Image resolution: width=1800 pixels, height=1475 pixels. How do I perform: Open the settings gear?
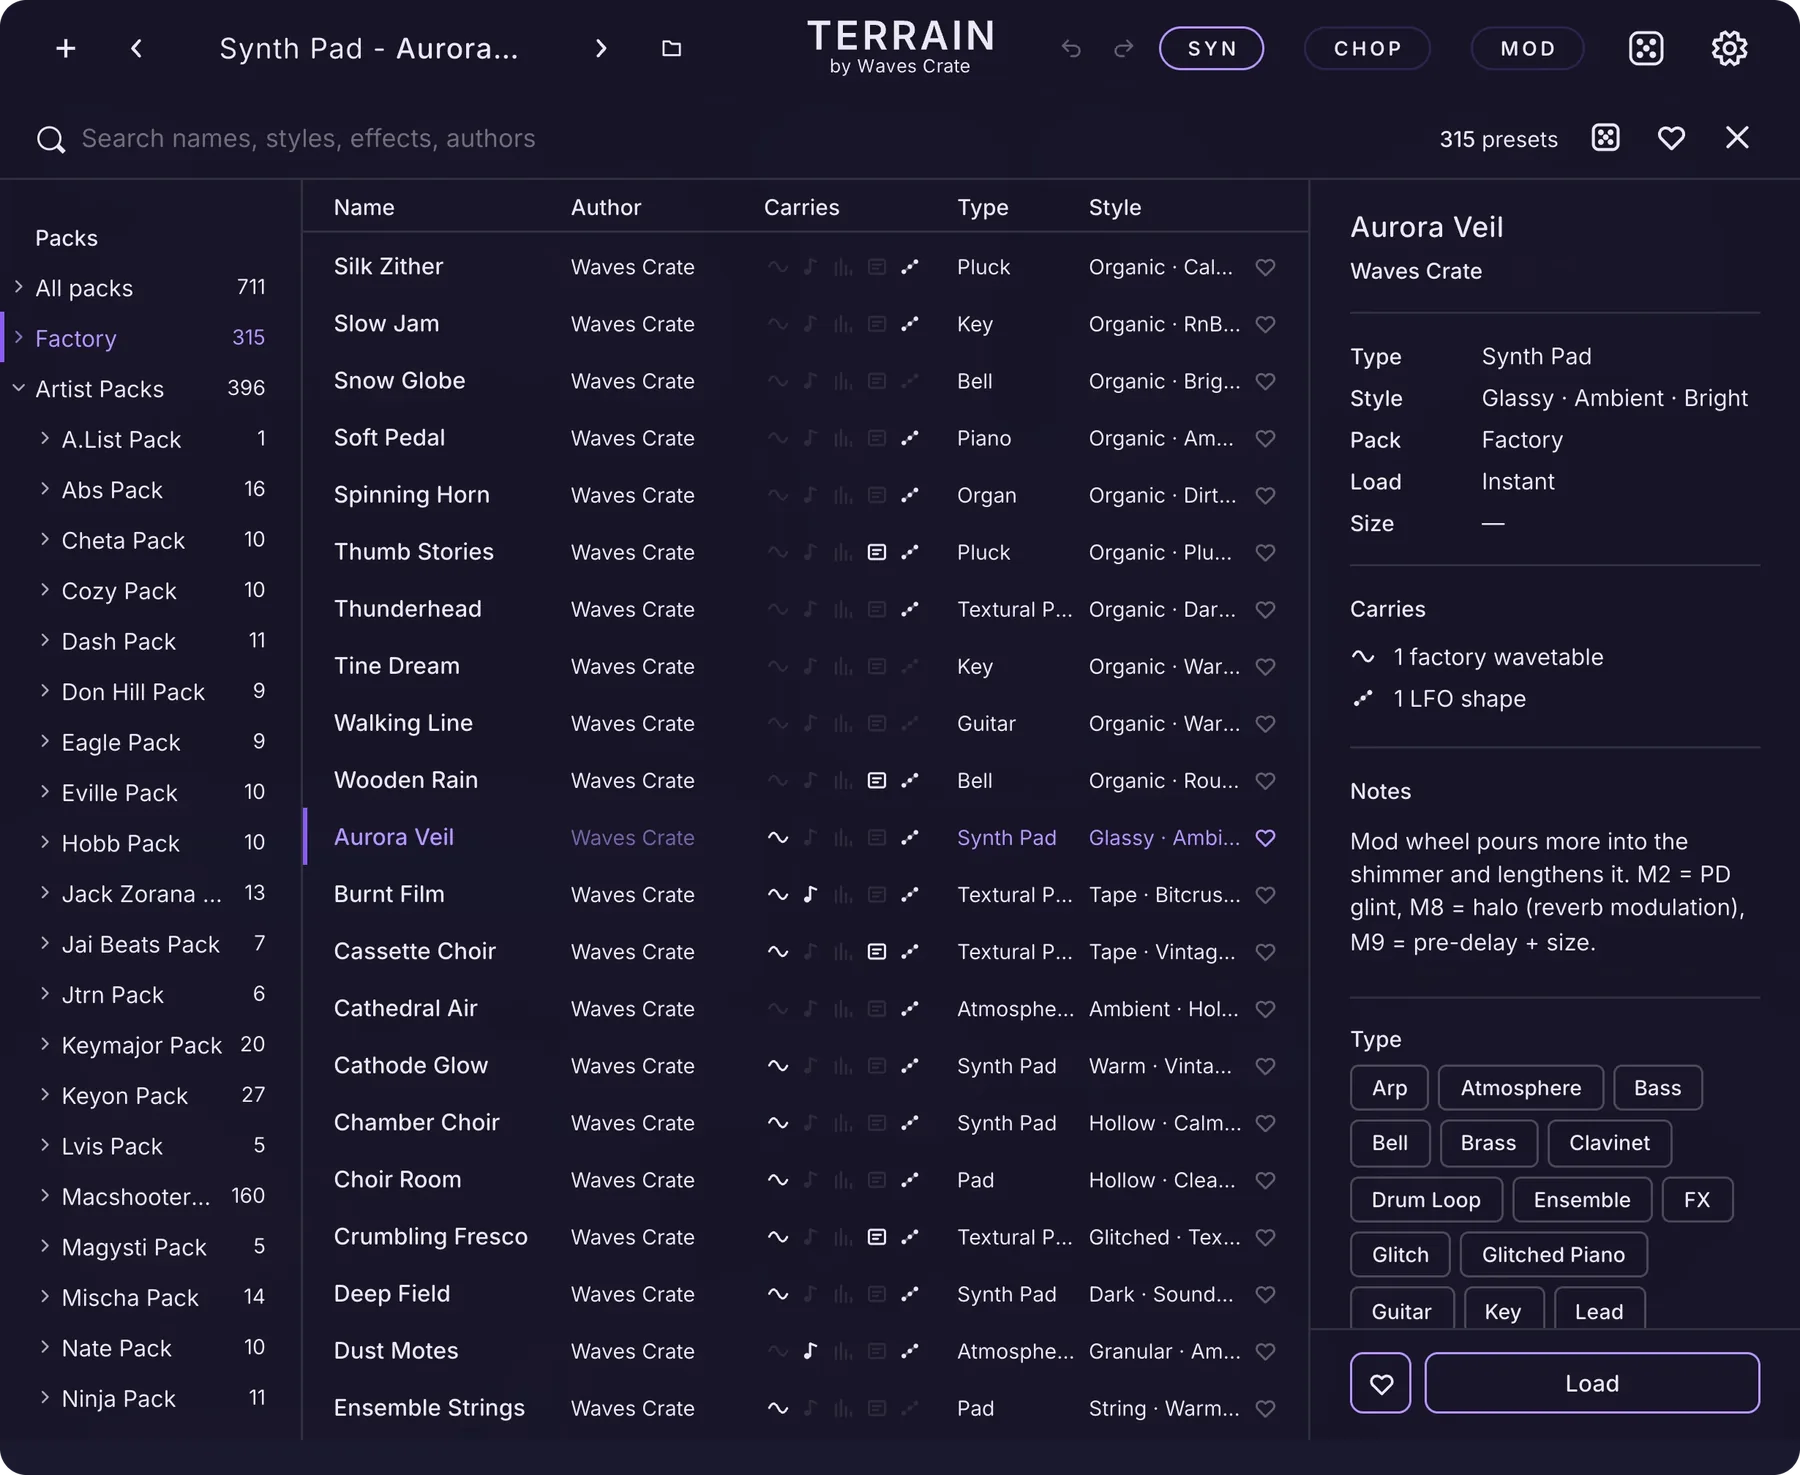click(1729, 48)
